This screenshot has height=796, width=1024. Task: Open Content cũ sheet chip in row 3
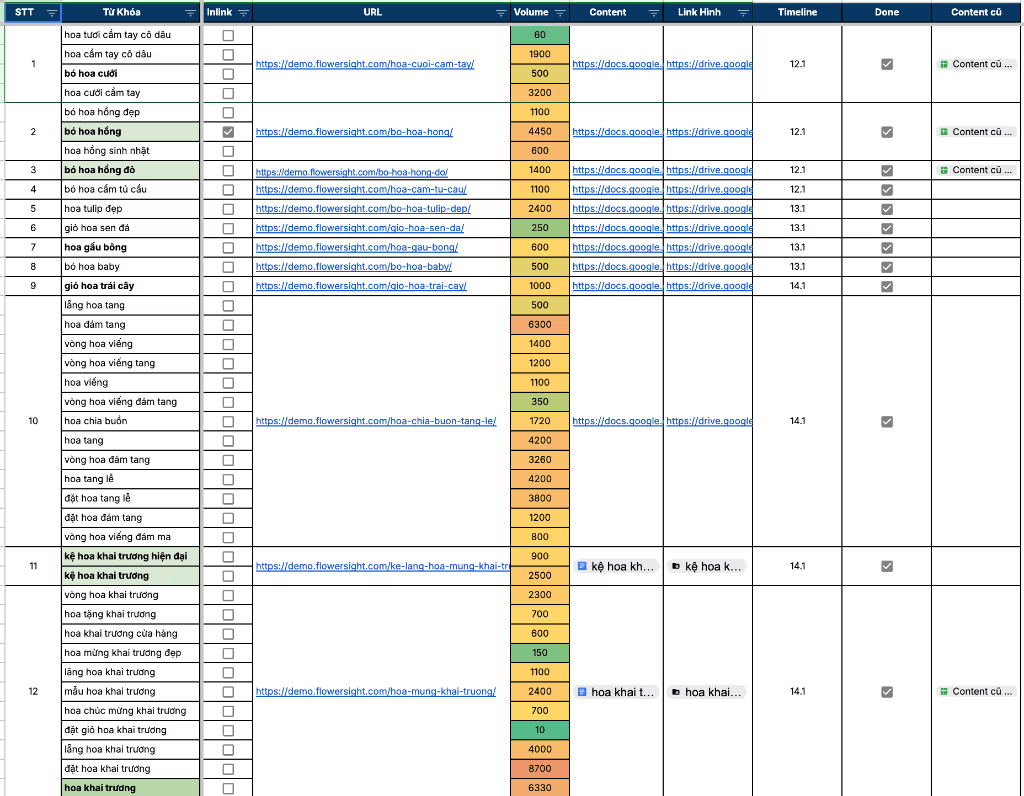pos(976,170)
